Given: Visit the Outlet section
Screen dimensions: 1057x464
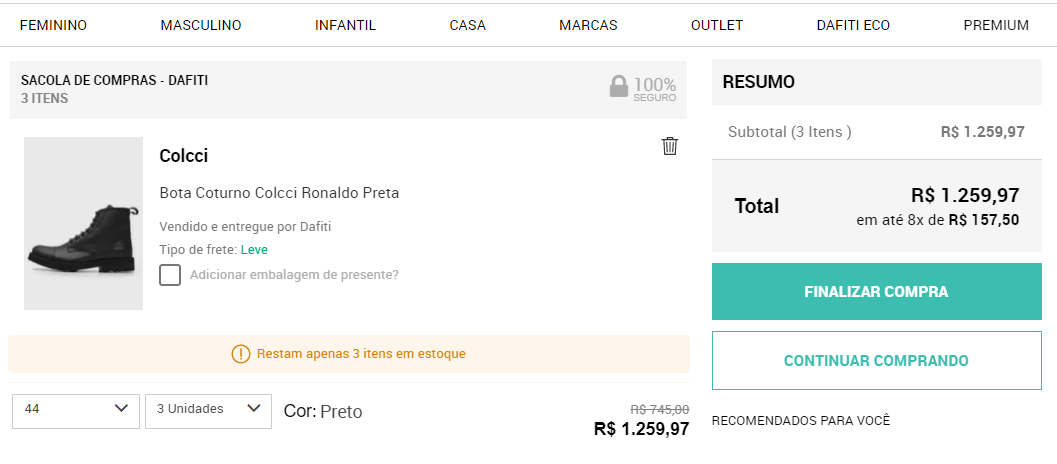Looking at the screenshot, I should pyautogui.click(x=717, y=25).
